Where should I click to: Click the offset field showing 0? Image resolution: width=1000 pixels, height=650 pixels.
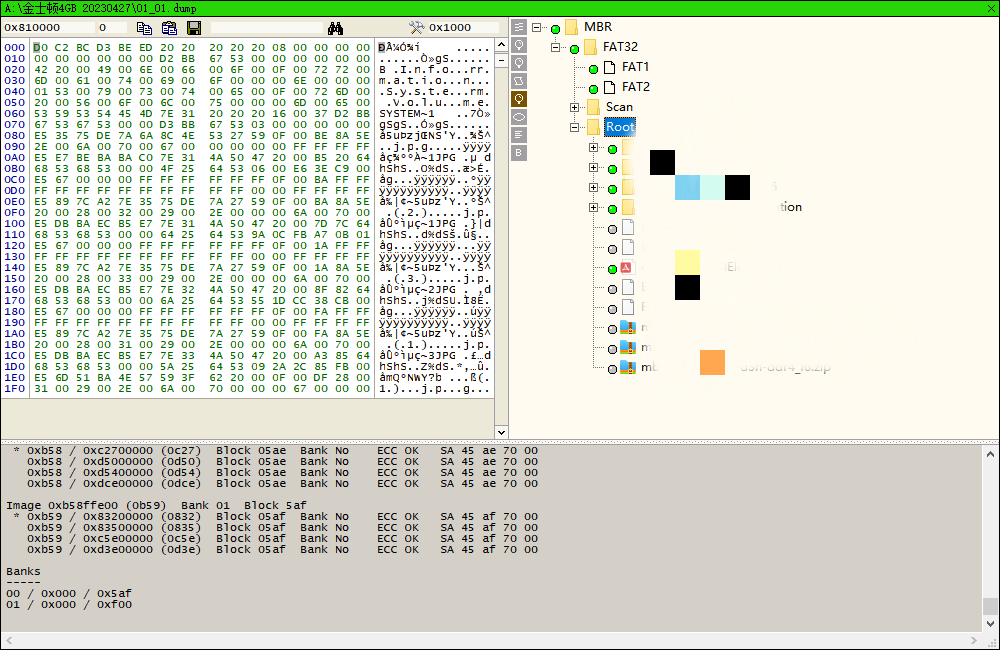pos(112,27)
